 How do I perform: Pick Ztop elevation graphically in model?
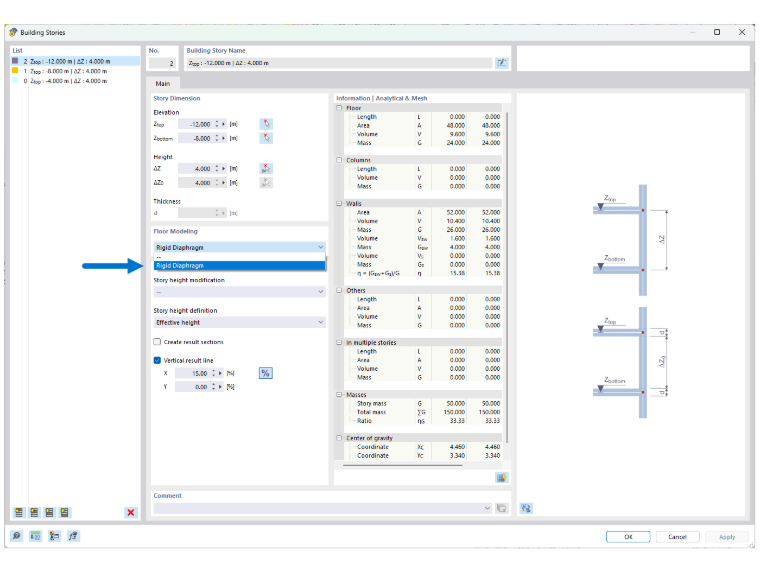click(x=266, y=124)
